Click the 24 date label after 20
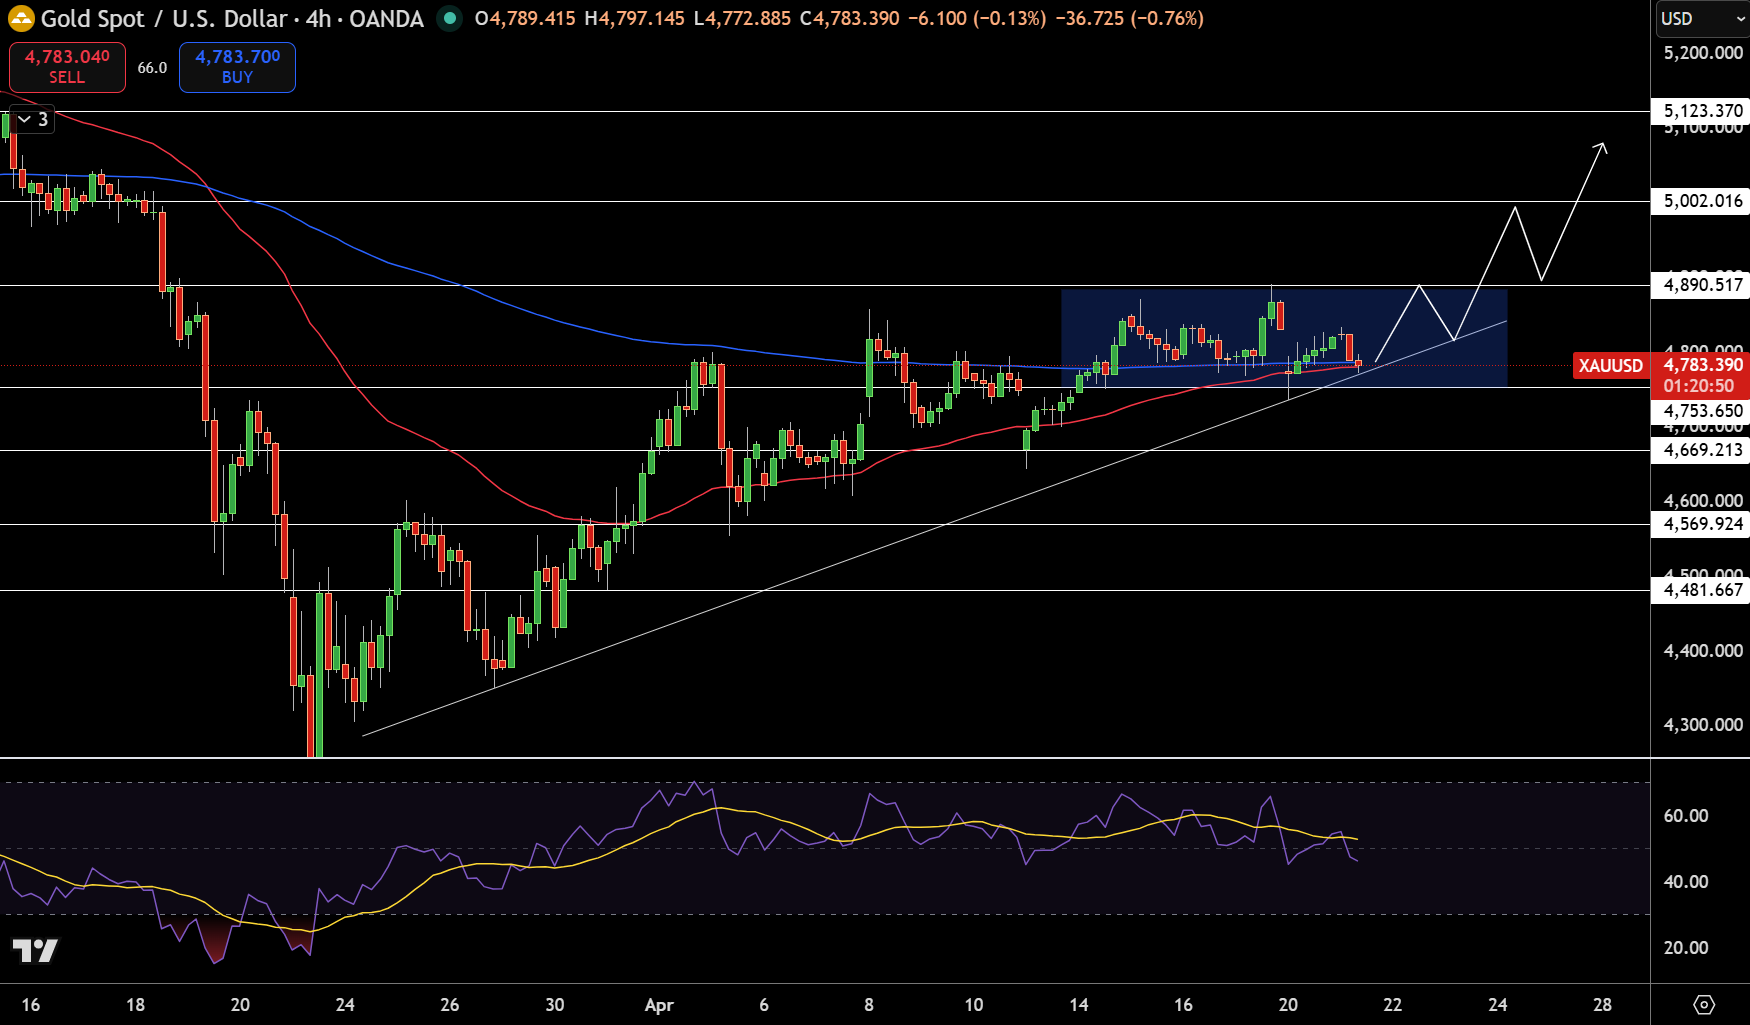The width and height of the screenshot is (1750, 1025). point(345,1005)
